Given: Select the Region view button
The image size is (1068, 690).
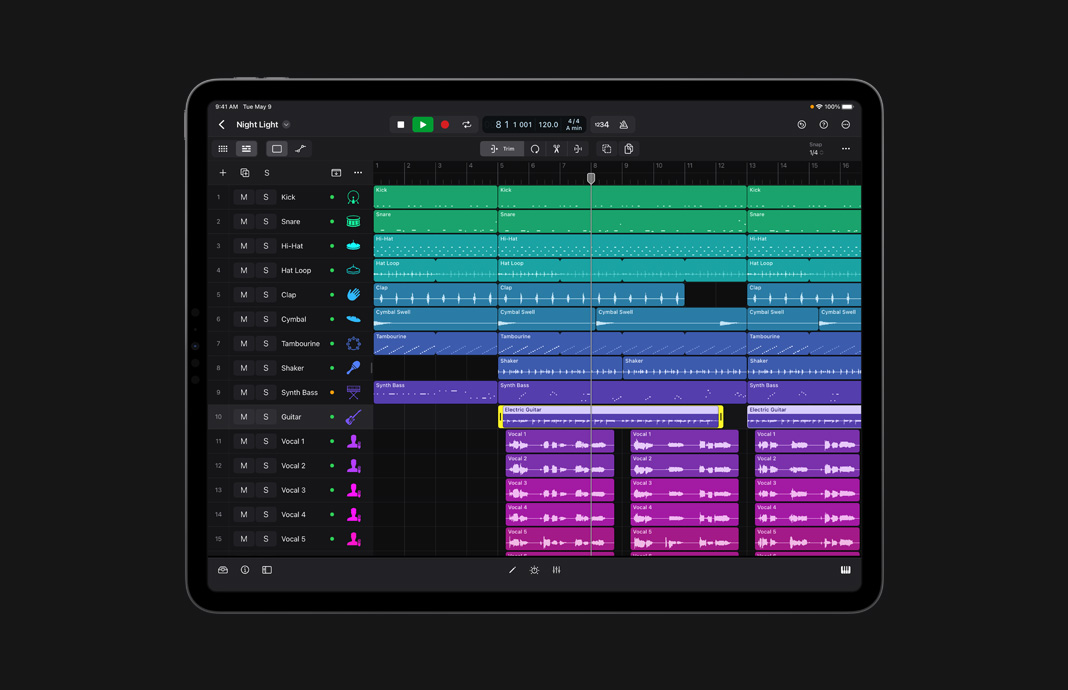Looking at the screenshot, I should pyautogui.click(x=277, y=149).
